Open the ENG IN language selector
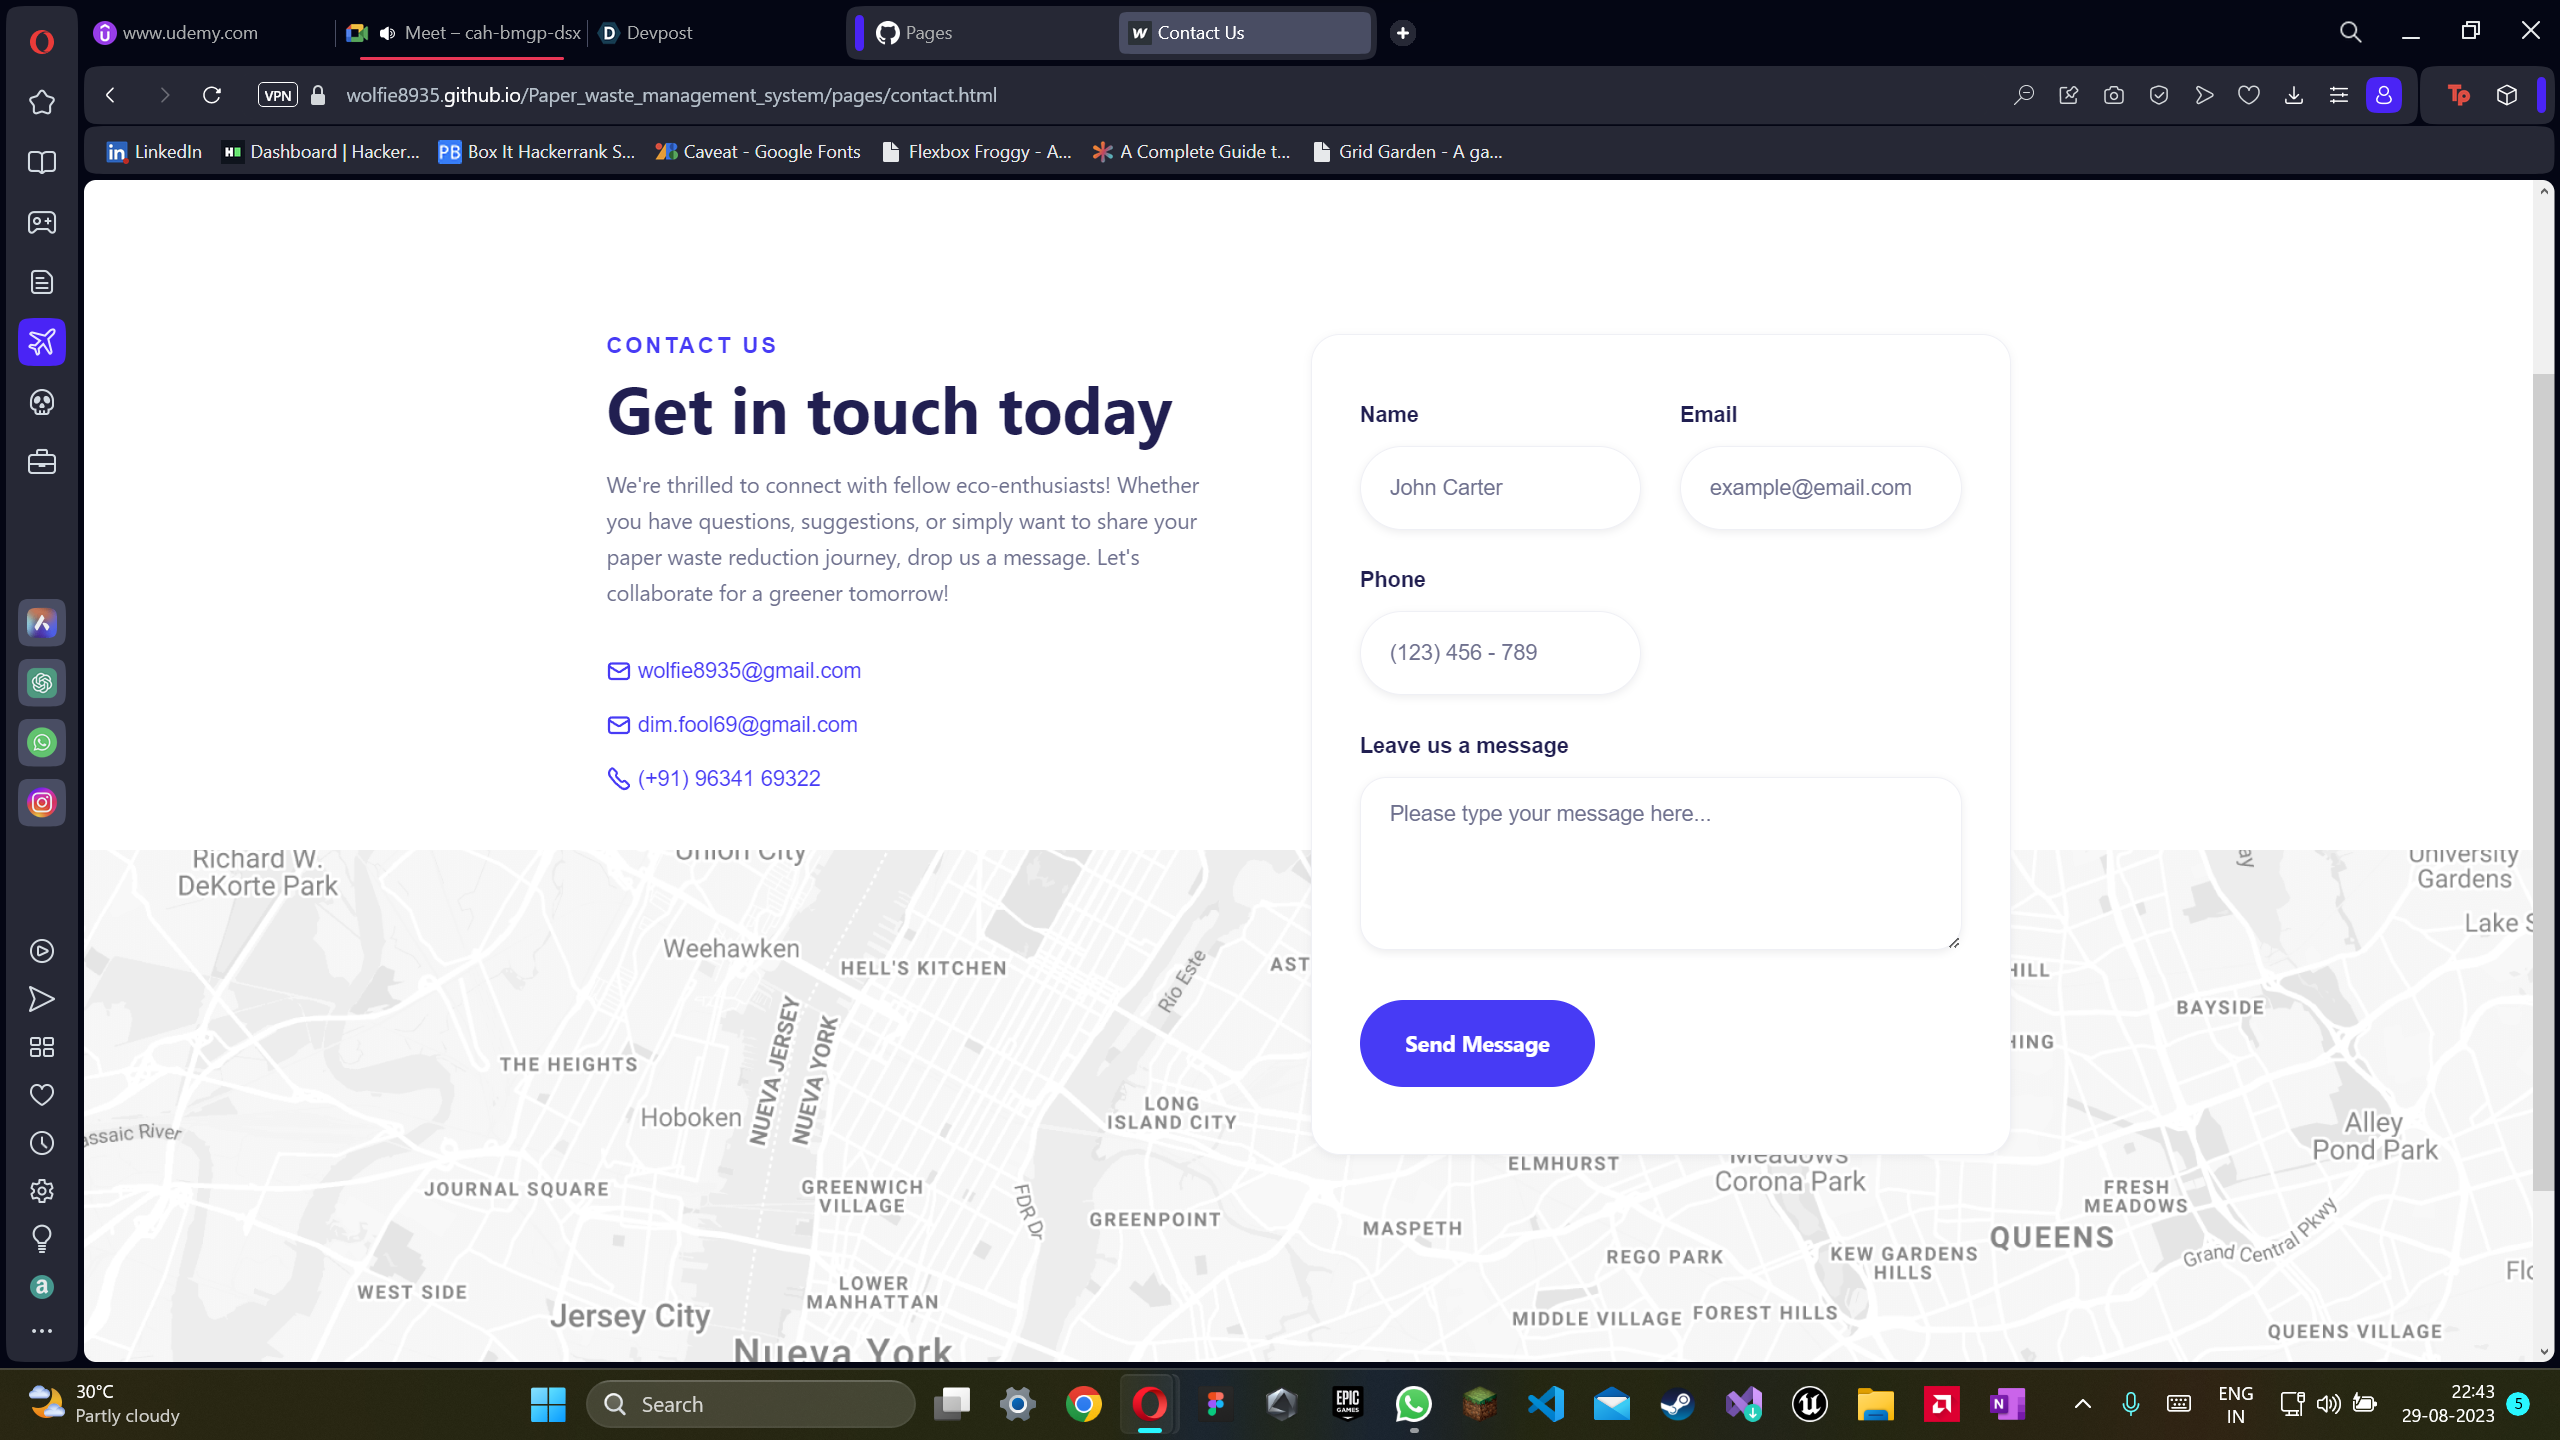The width and height of the screenshot is (2560, 1440). click(x=2235, y=1404)
